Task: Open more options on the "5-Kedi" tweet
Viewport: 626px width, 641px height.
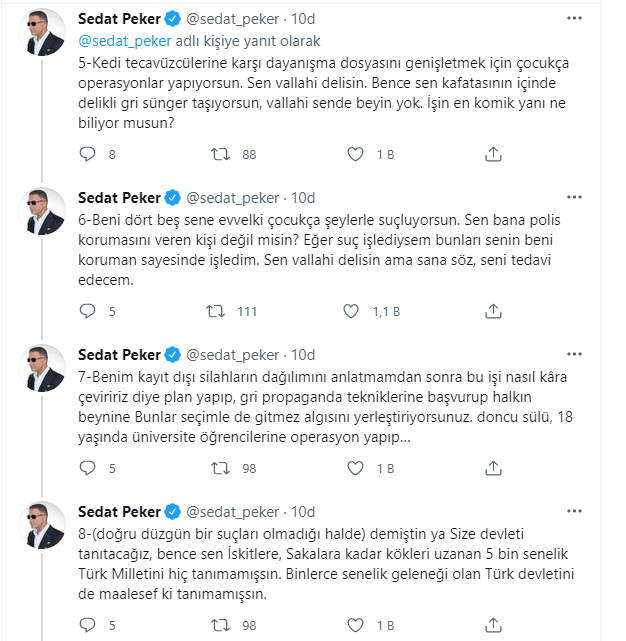Action: point(573,19)
